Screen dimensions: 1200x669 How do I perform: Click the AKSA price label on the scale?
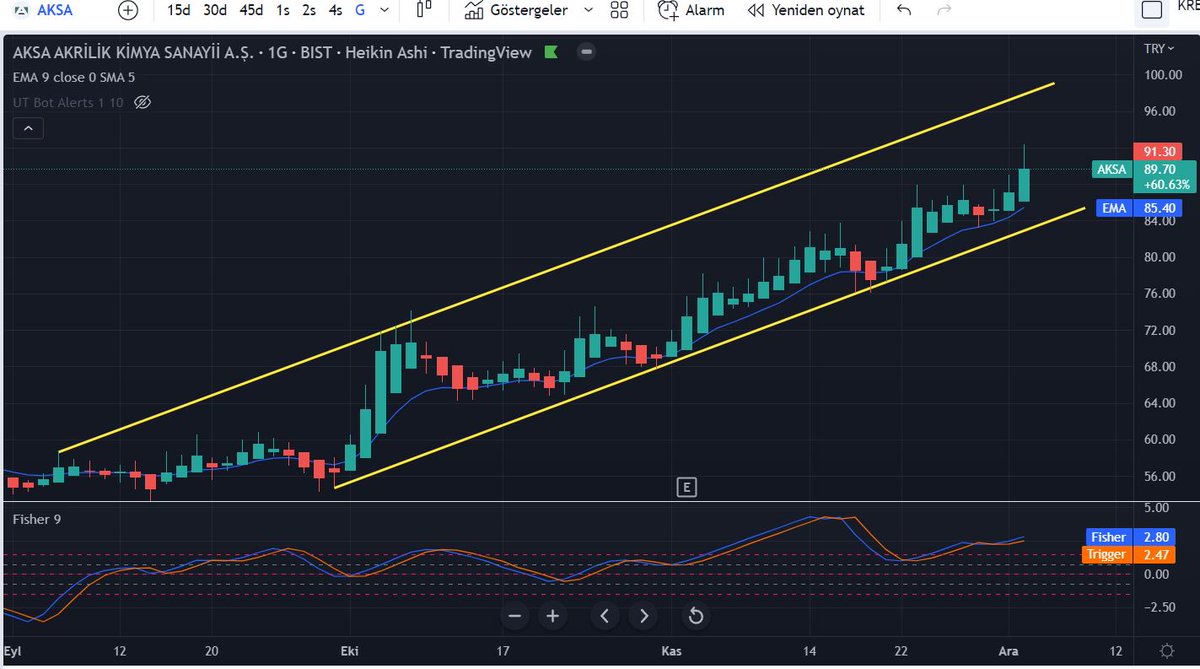click(x=1111, y=170)
